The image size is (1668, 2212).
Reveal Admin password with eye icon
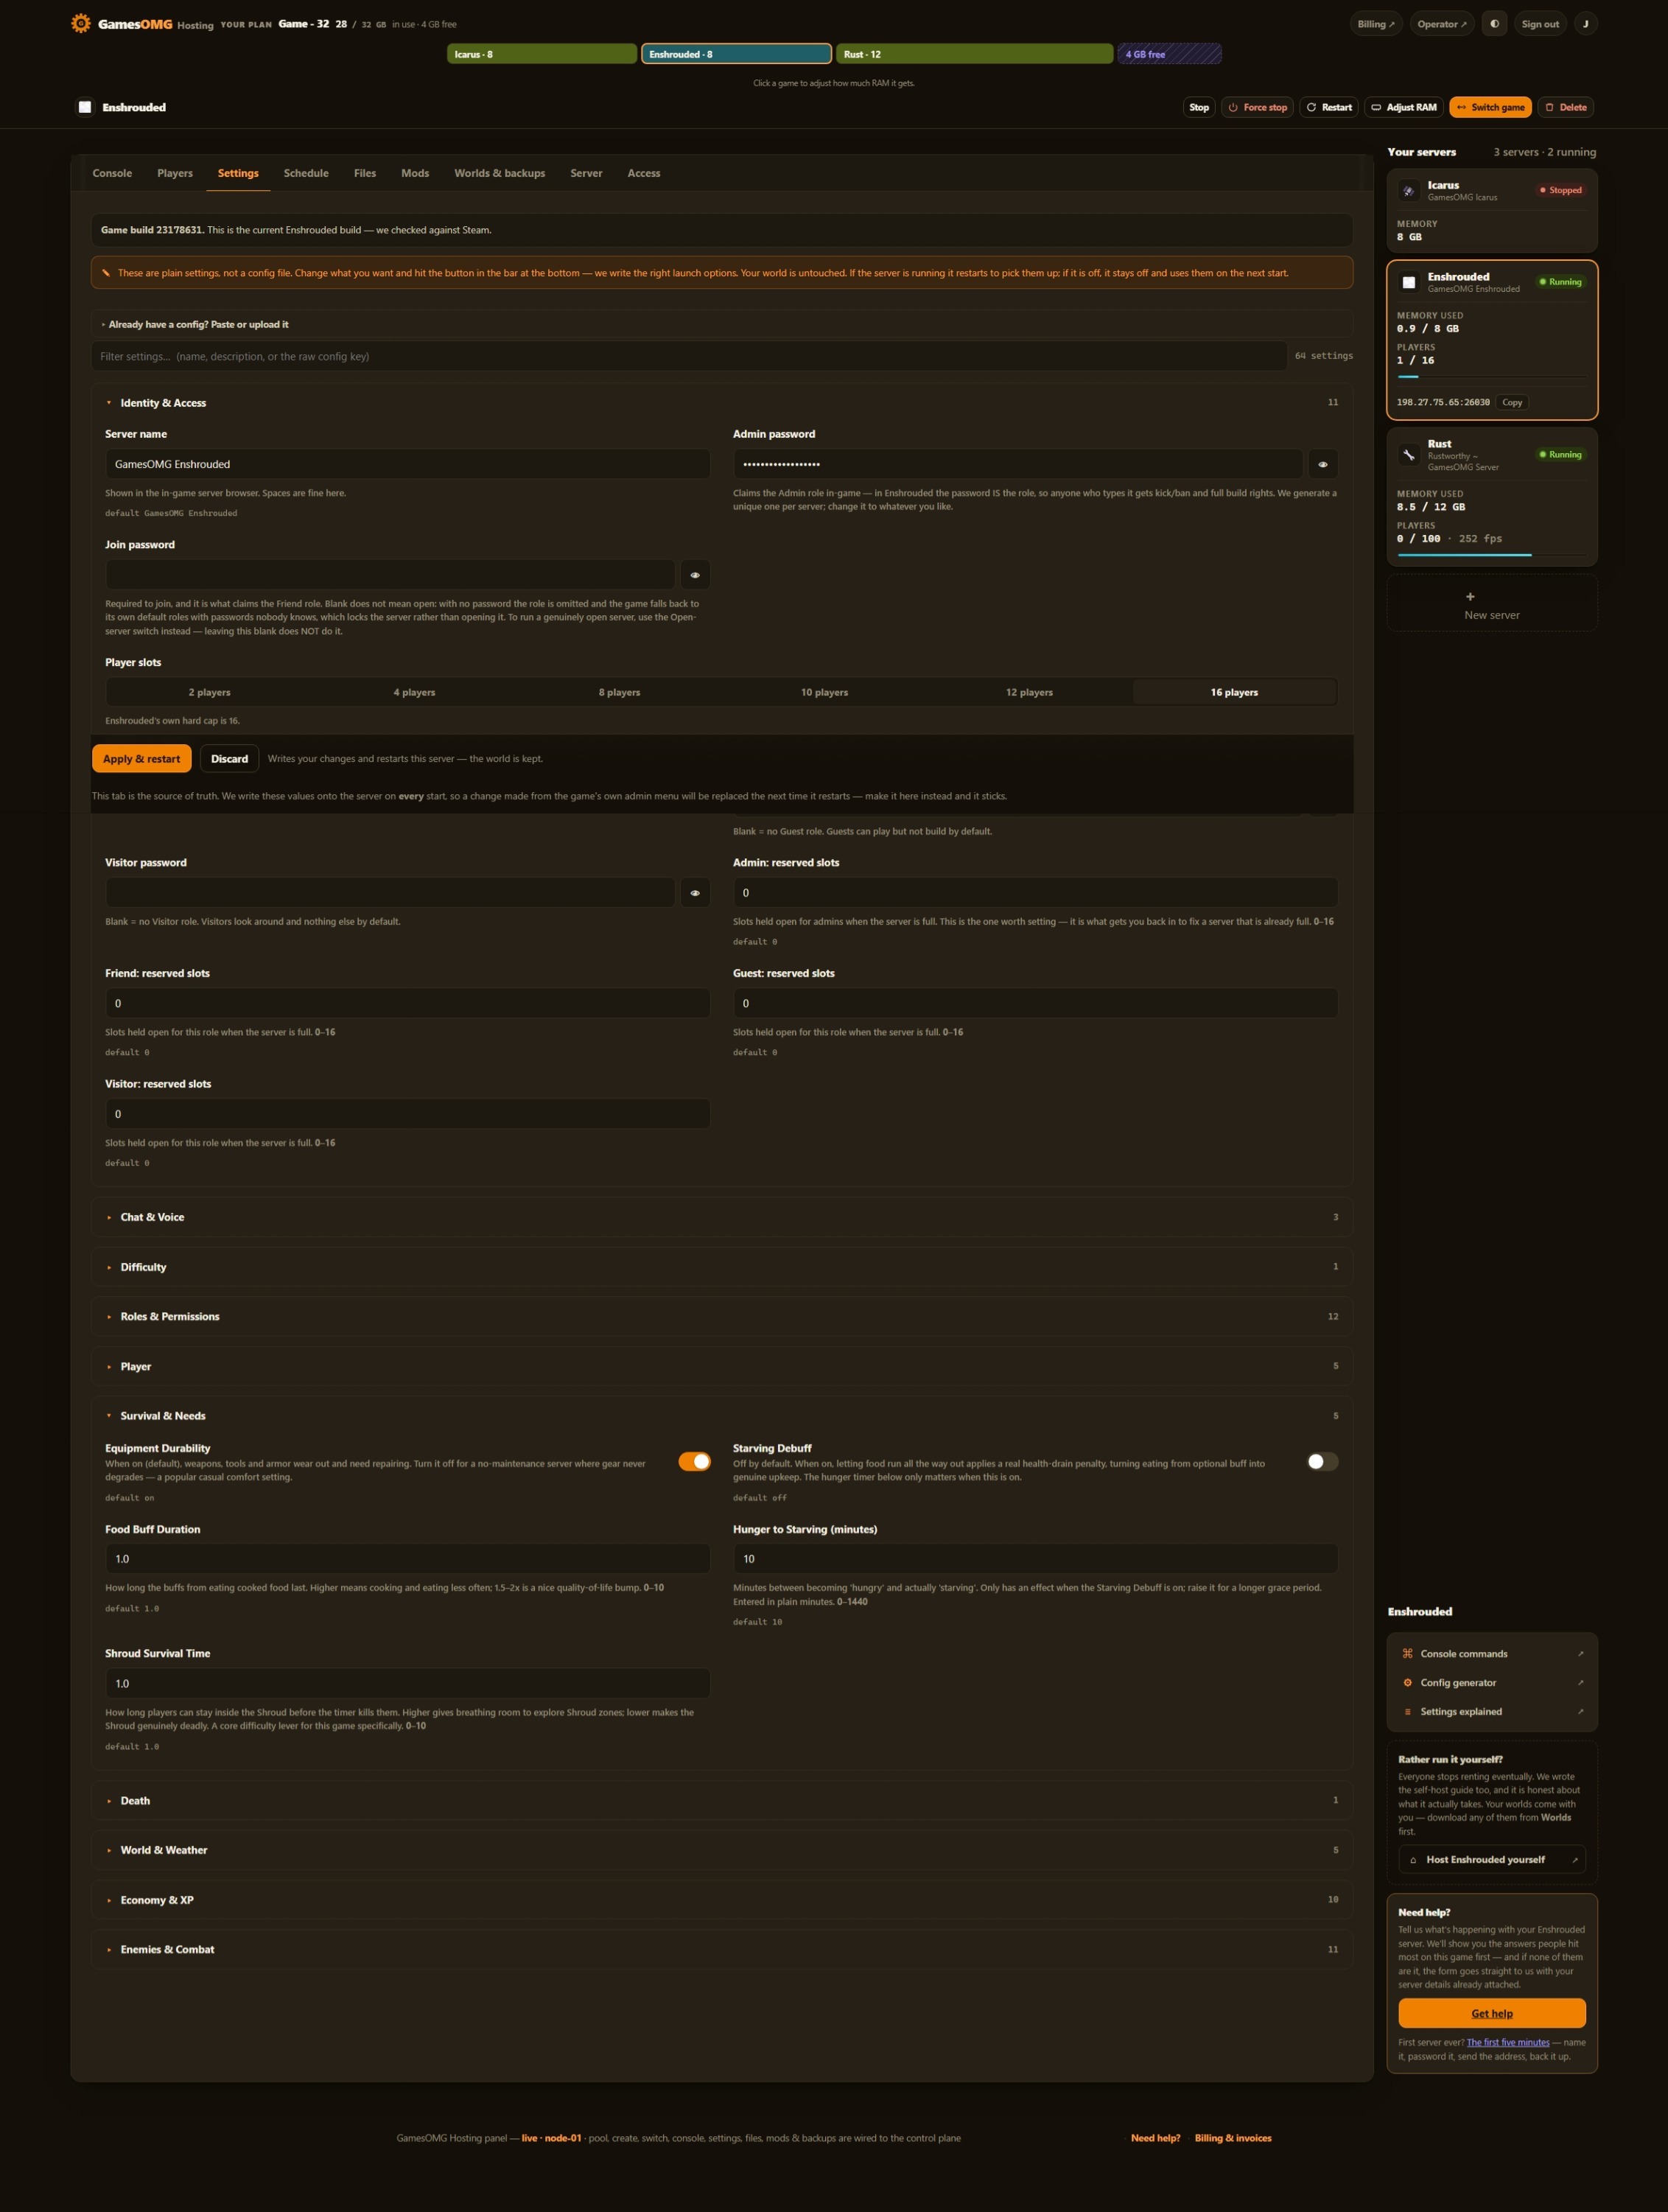[1322, 464]
